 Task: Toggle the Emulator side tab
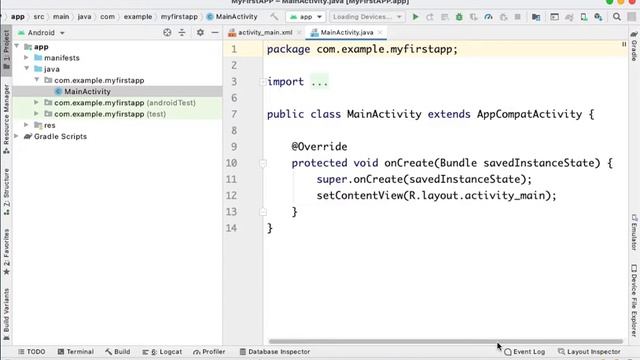[634, 232]
